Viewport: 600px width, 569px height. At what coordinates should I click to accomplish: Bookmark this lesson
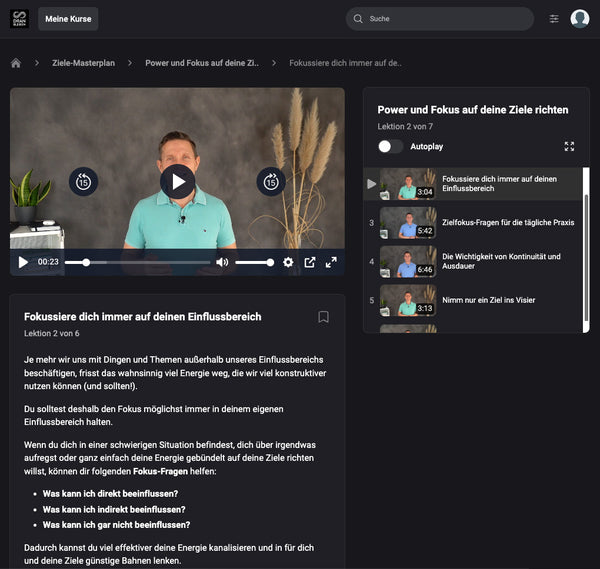(x=323, y=317)
